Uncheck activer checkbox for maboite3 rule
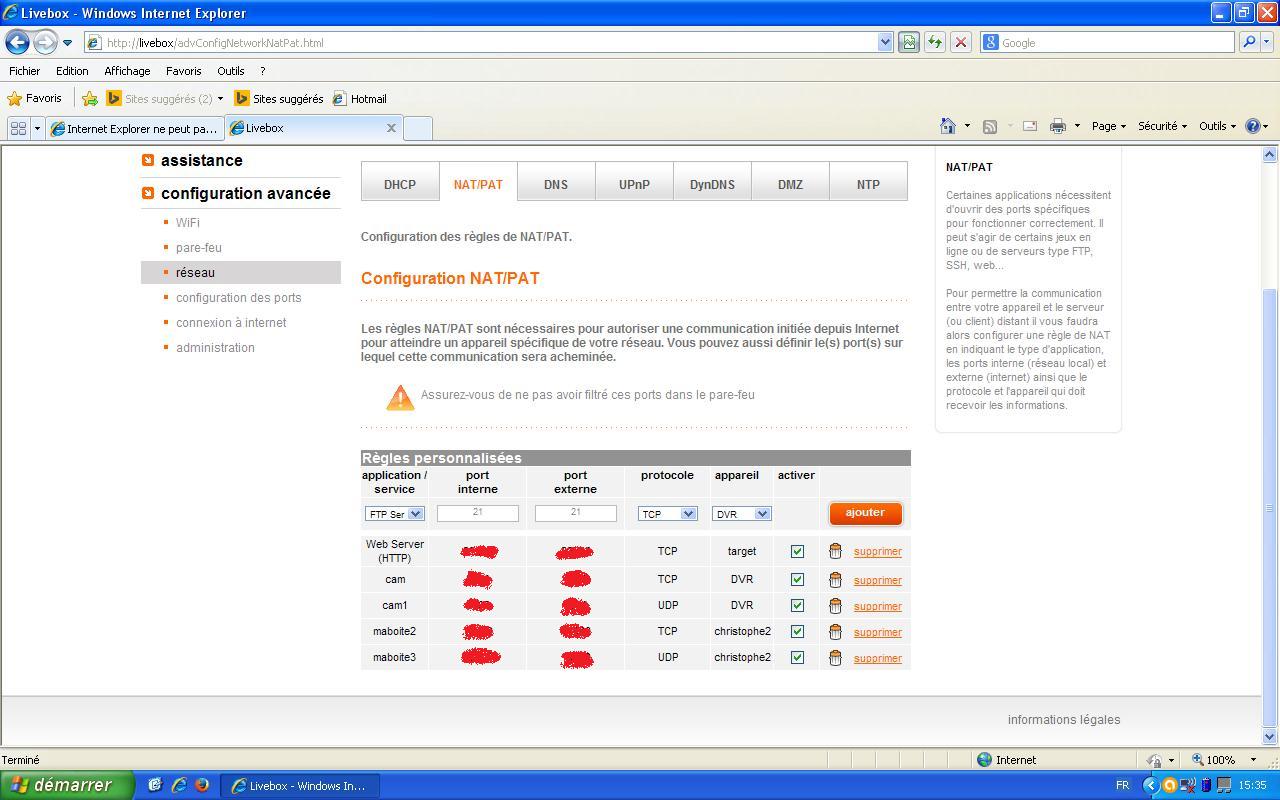This screenshot has width=1280, height=800. point(797,657)
